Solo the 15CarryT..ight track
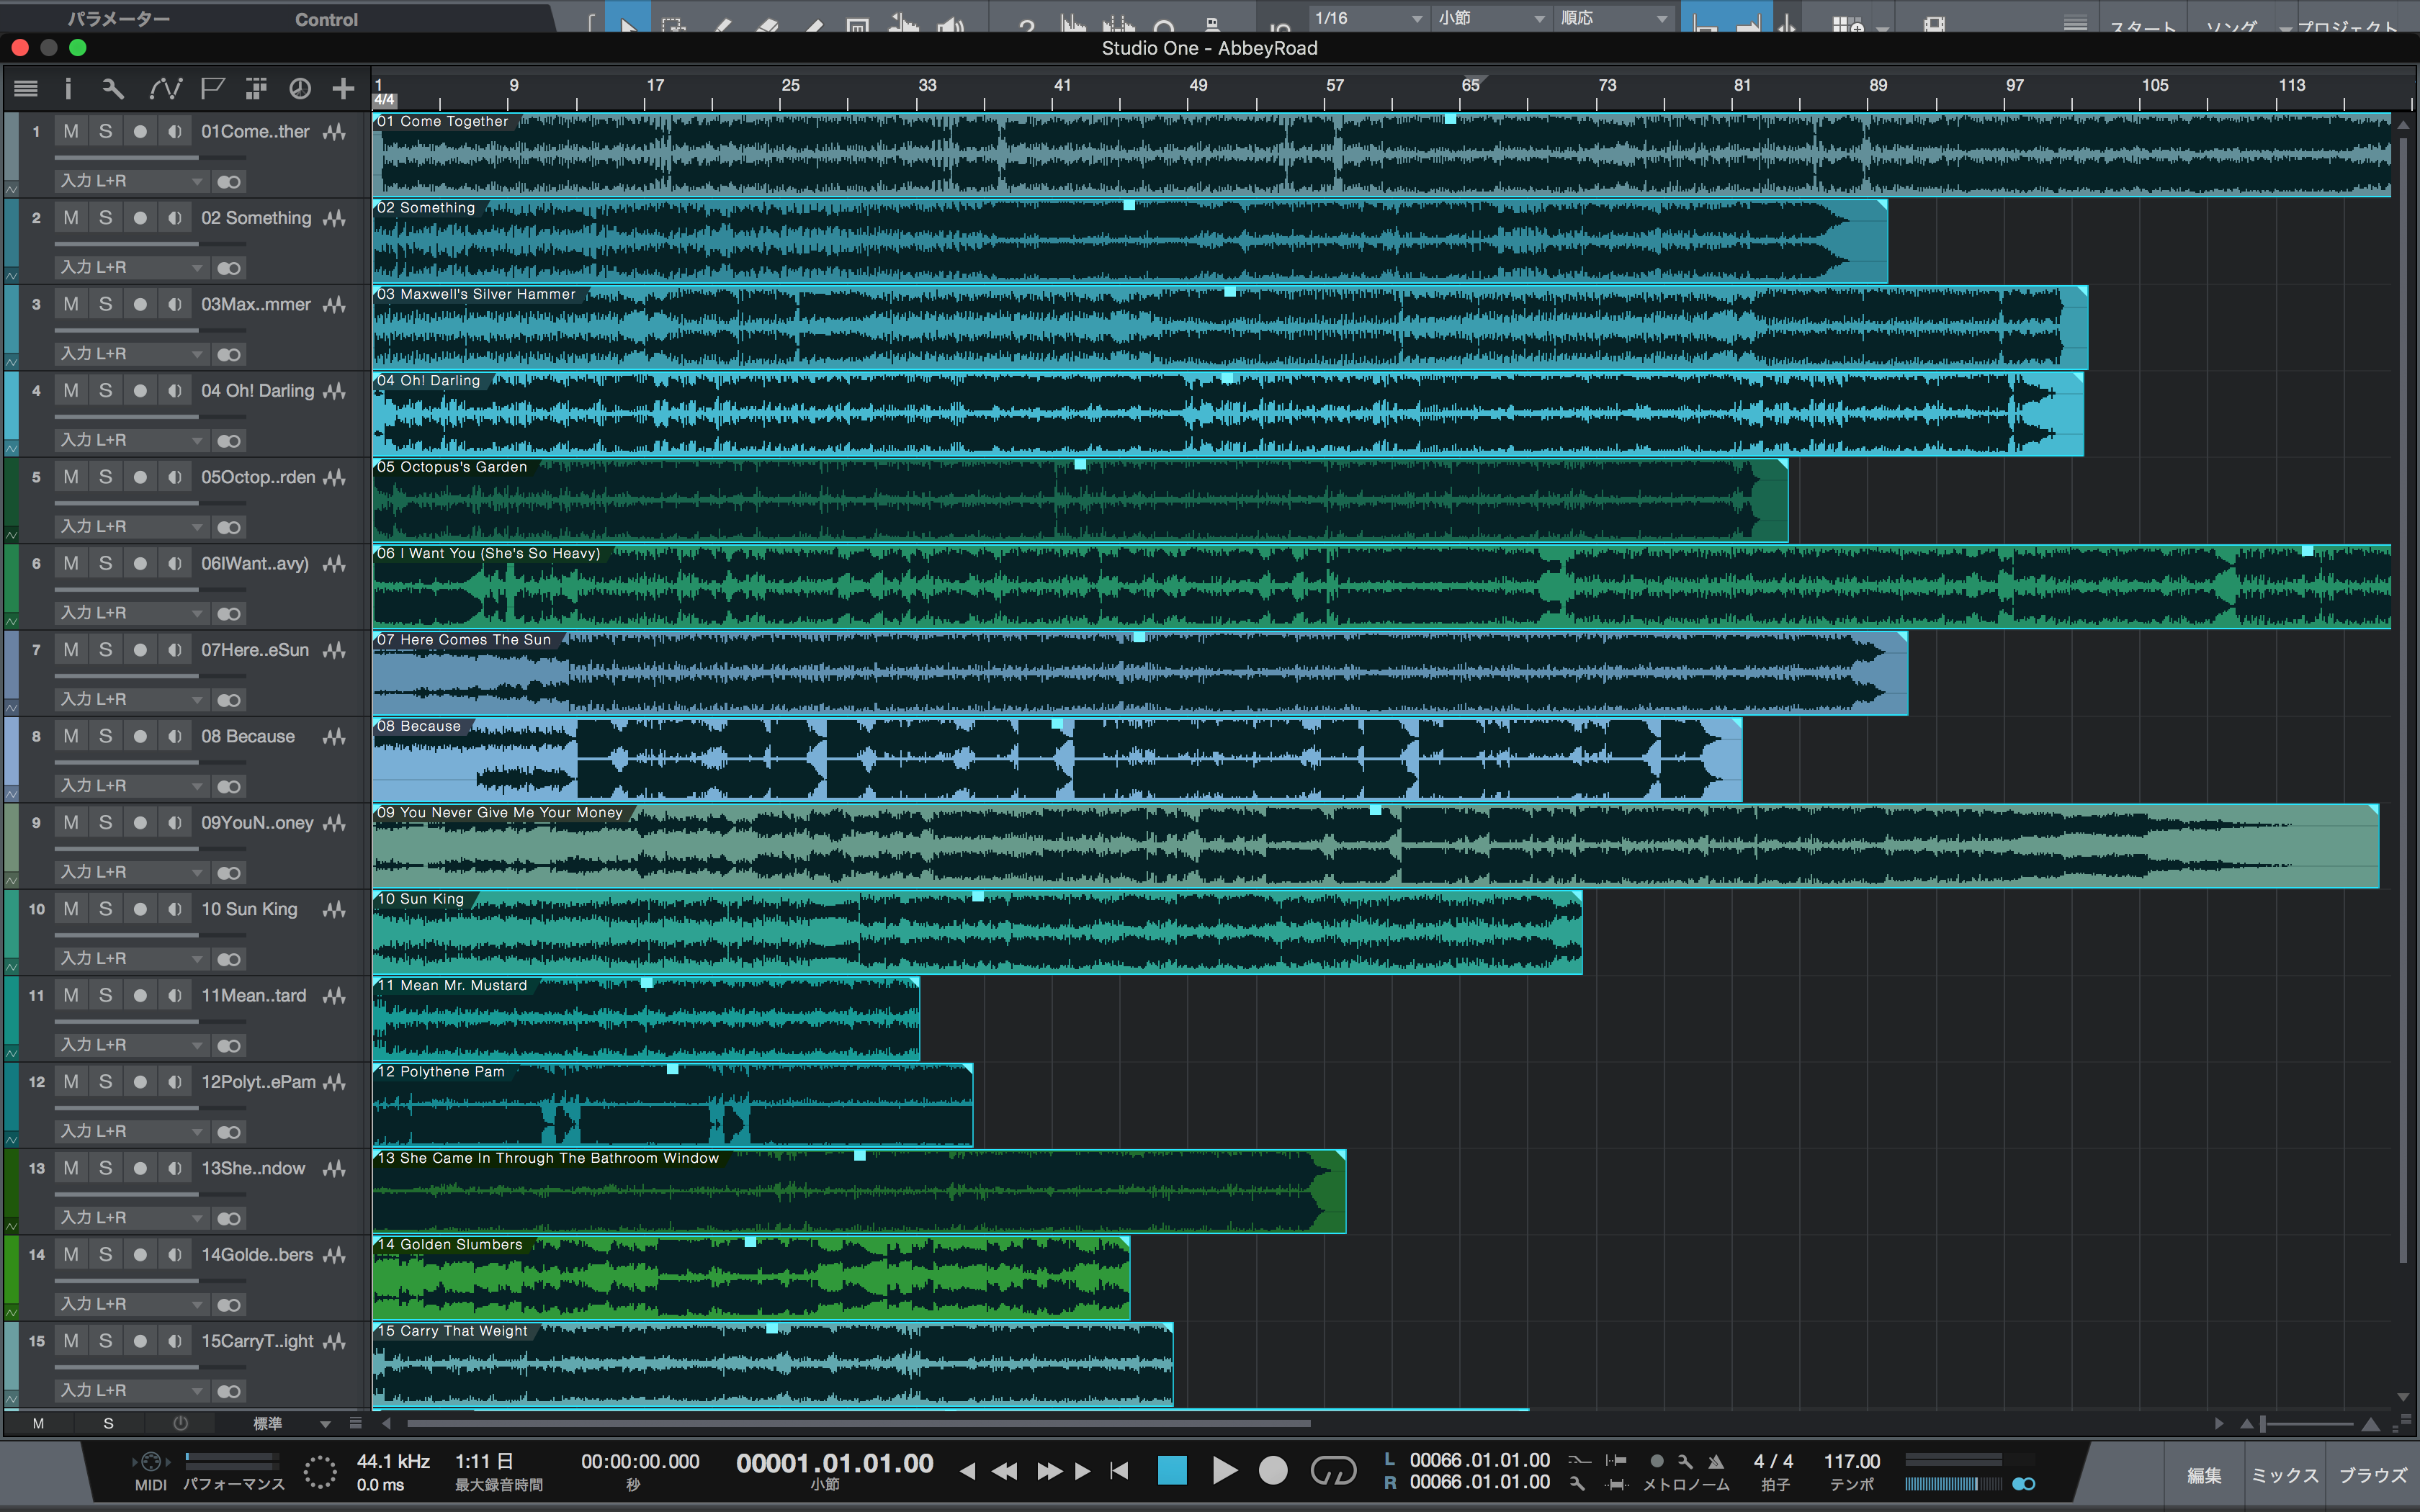2420x1512 pixels. 105,1341
